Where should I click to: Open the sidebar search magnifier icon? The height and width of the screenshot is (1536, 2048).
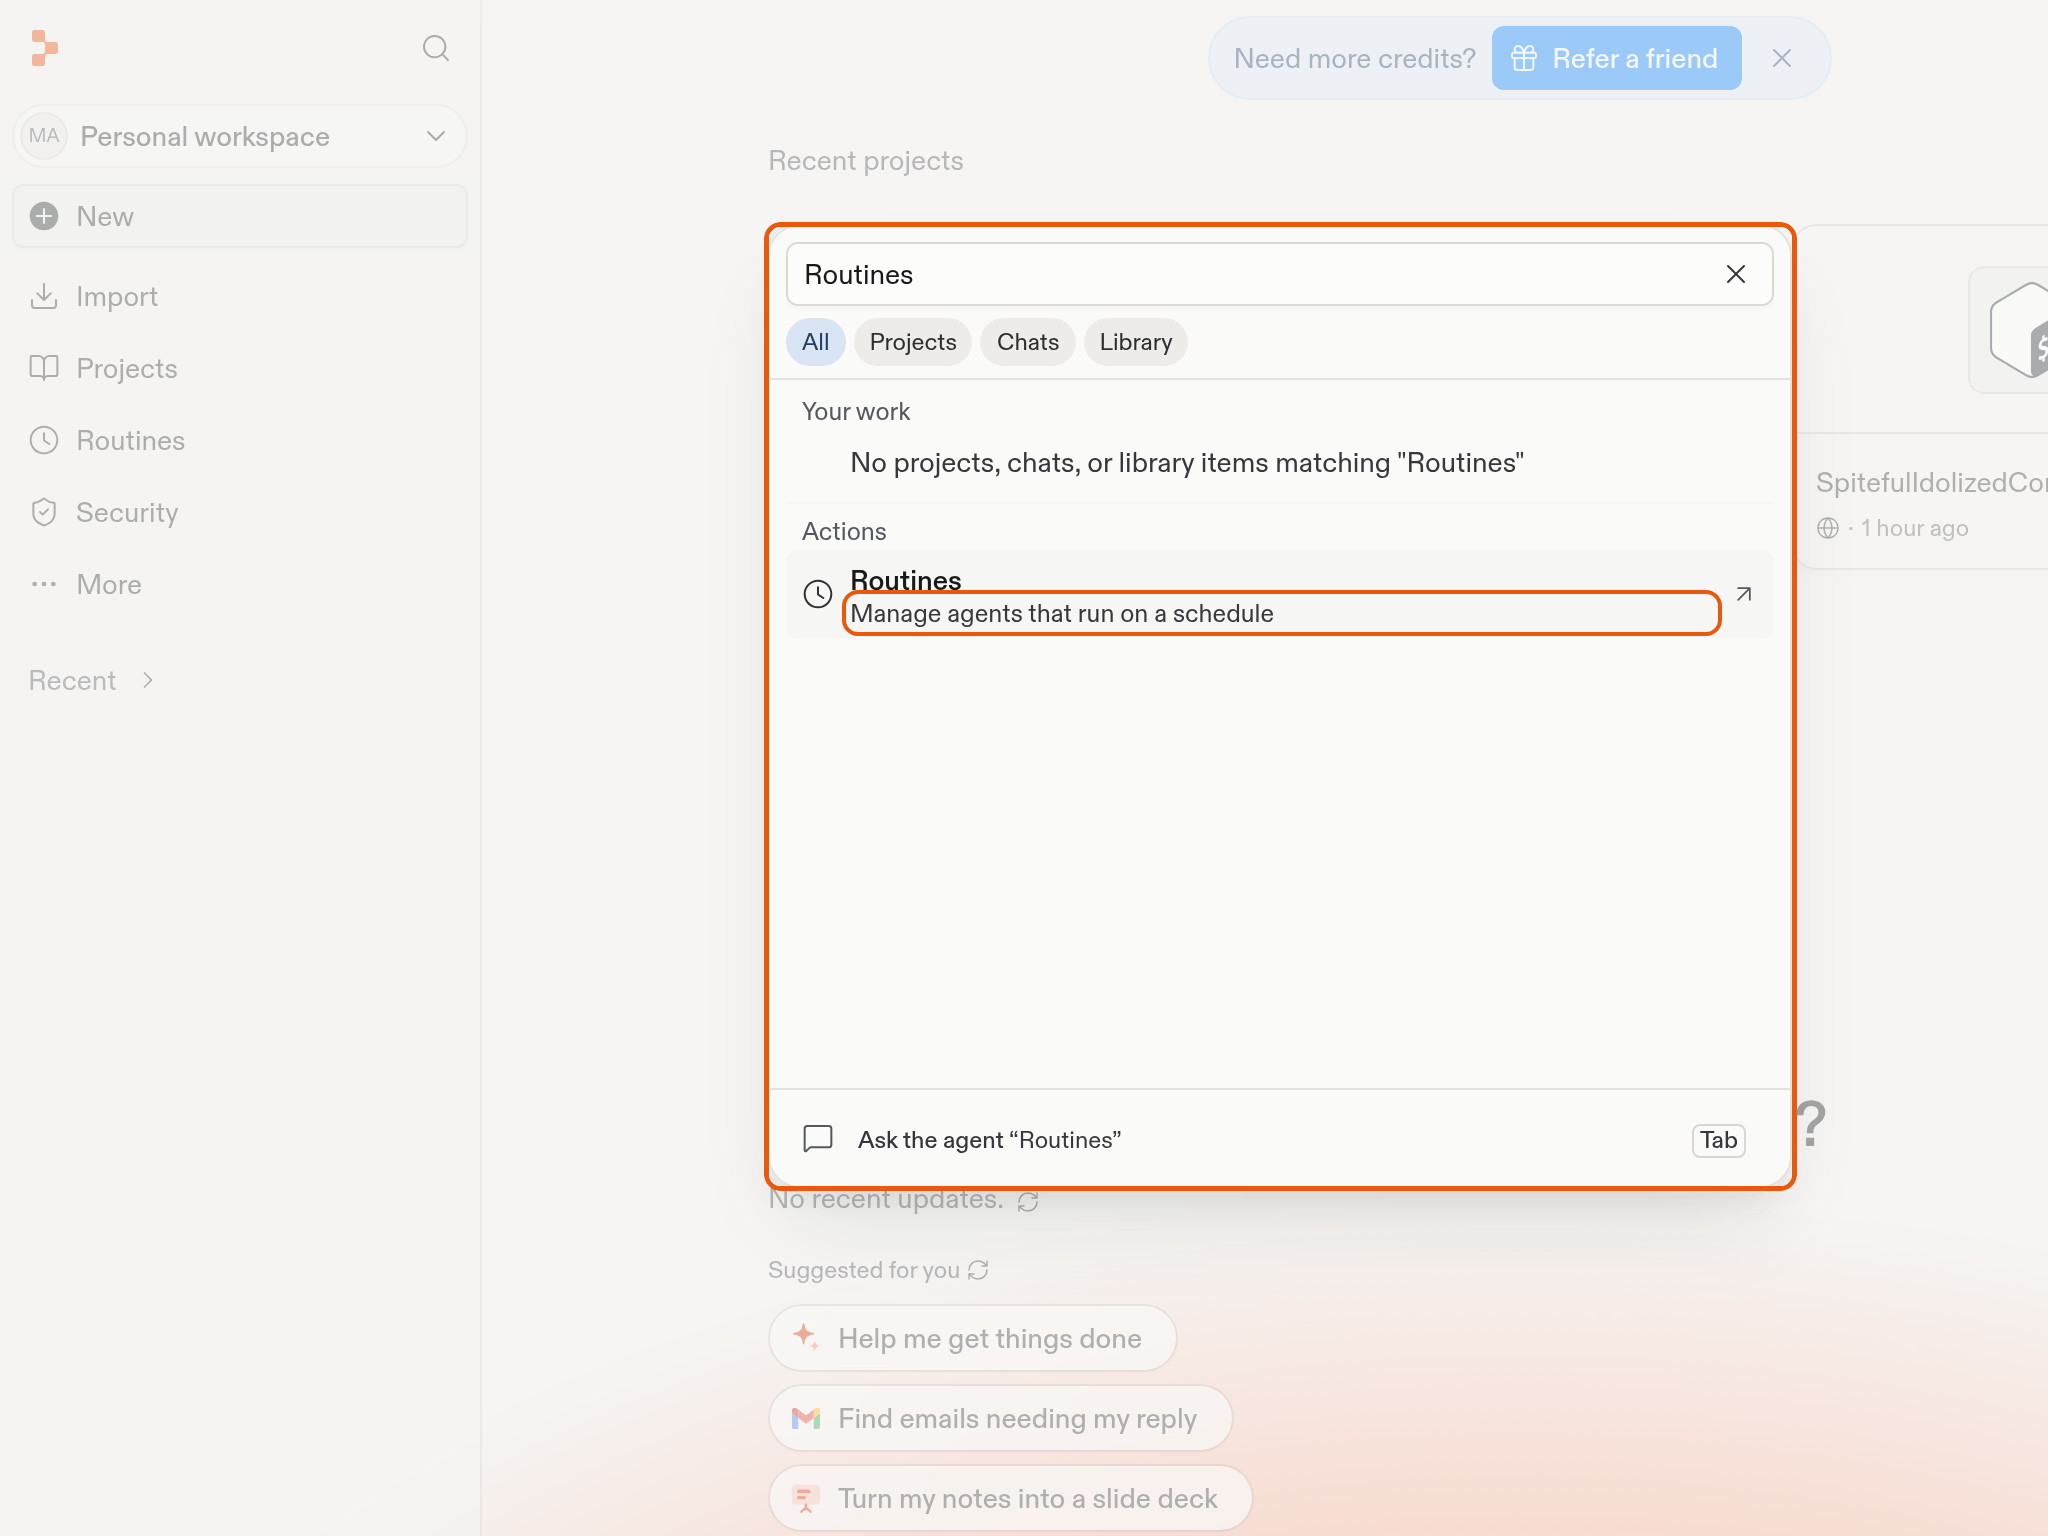pyautogui.click(x=435, y=48)
